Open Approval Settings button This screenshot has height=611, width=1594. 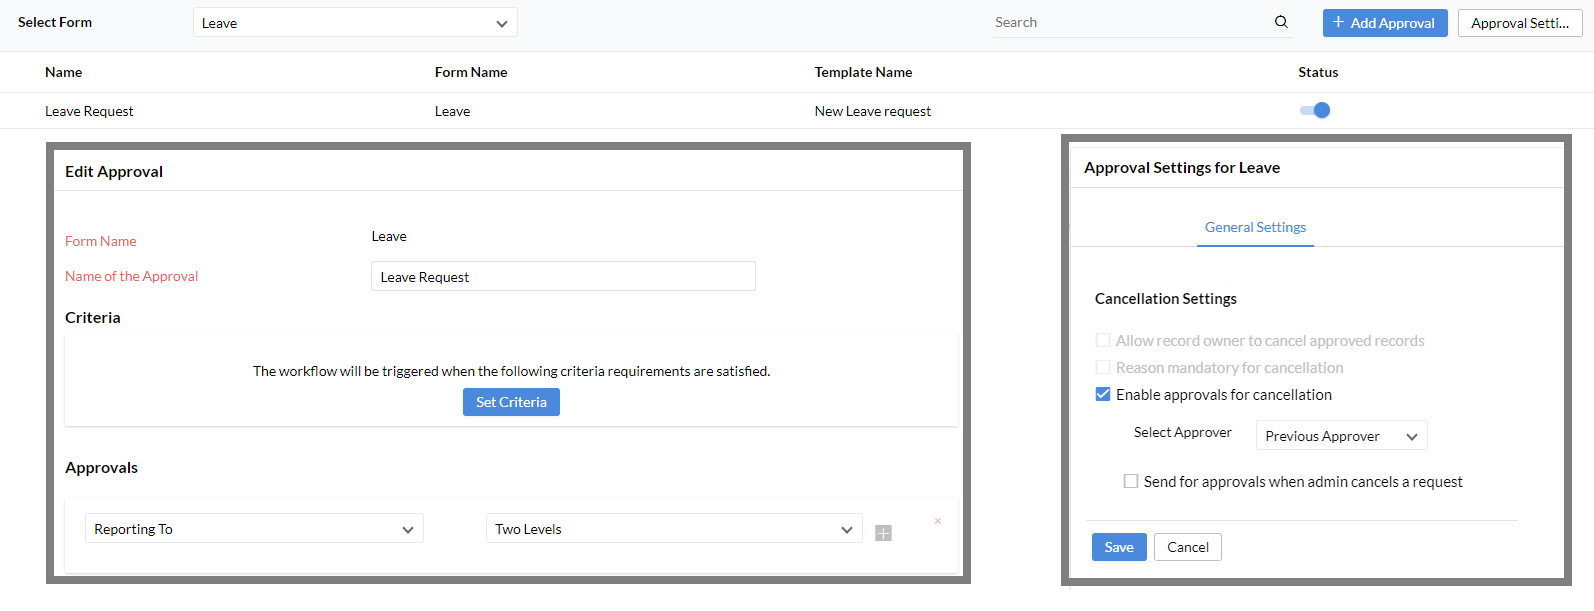point(1520,23)
